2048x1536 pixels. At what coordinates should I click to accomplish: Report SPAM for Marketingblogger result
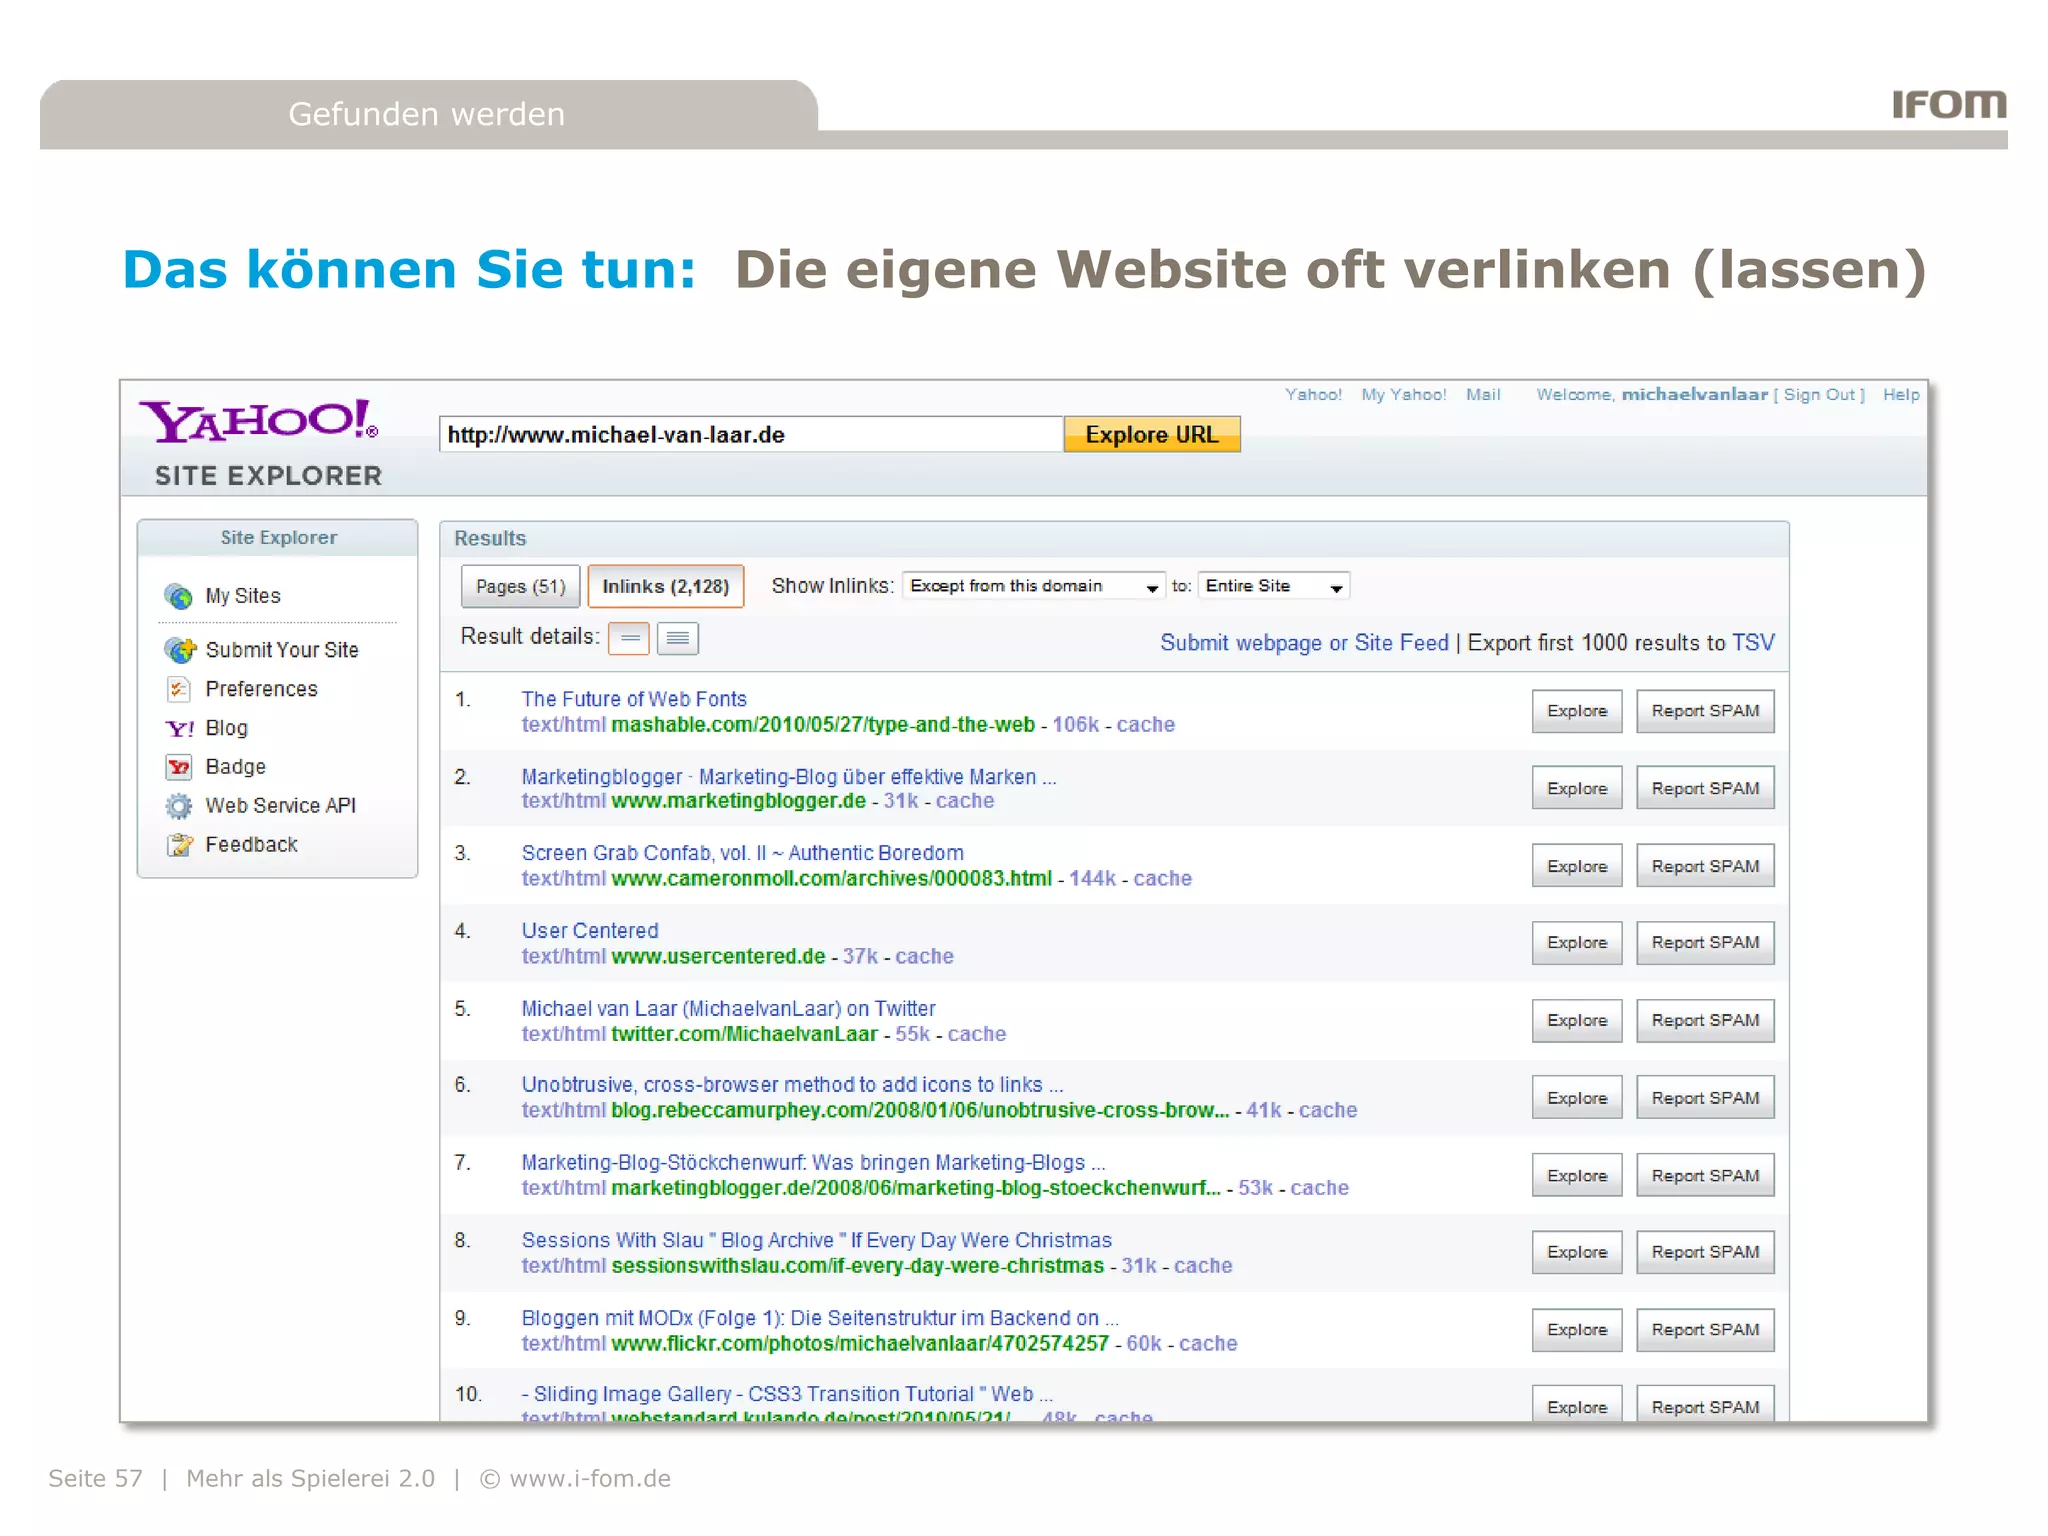(1705, 788)
